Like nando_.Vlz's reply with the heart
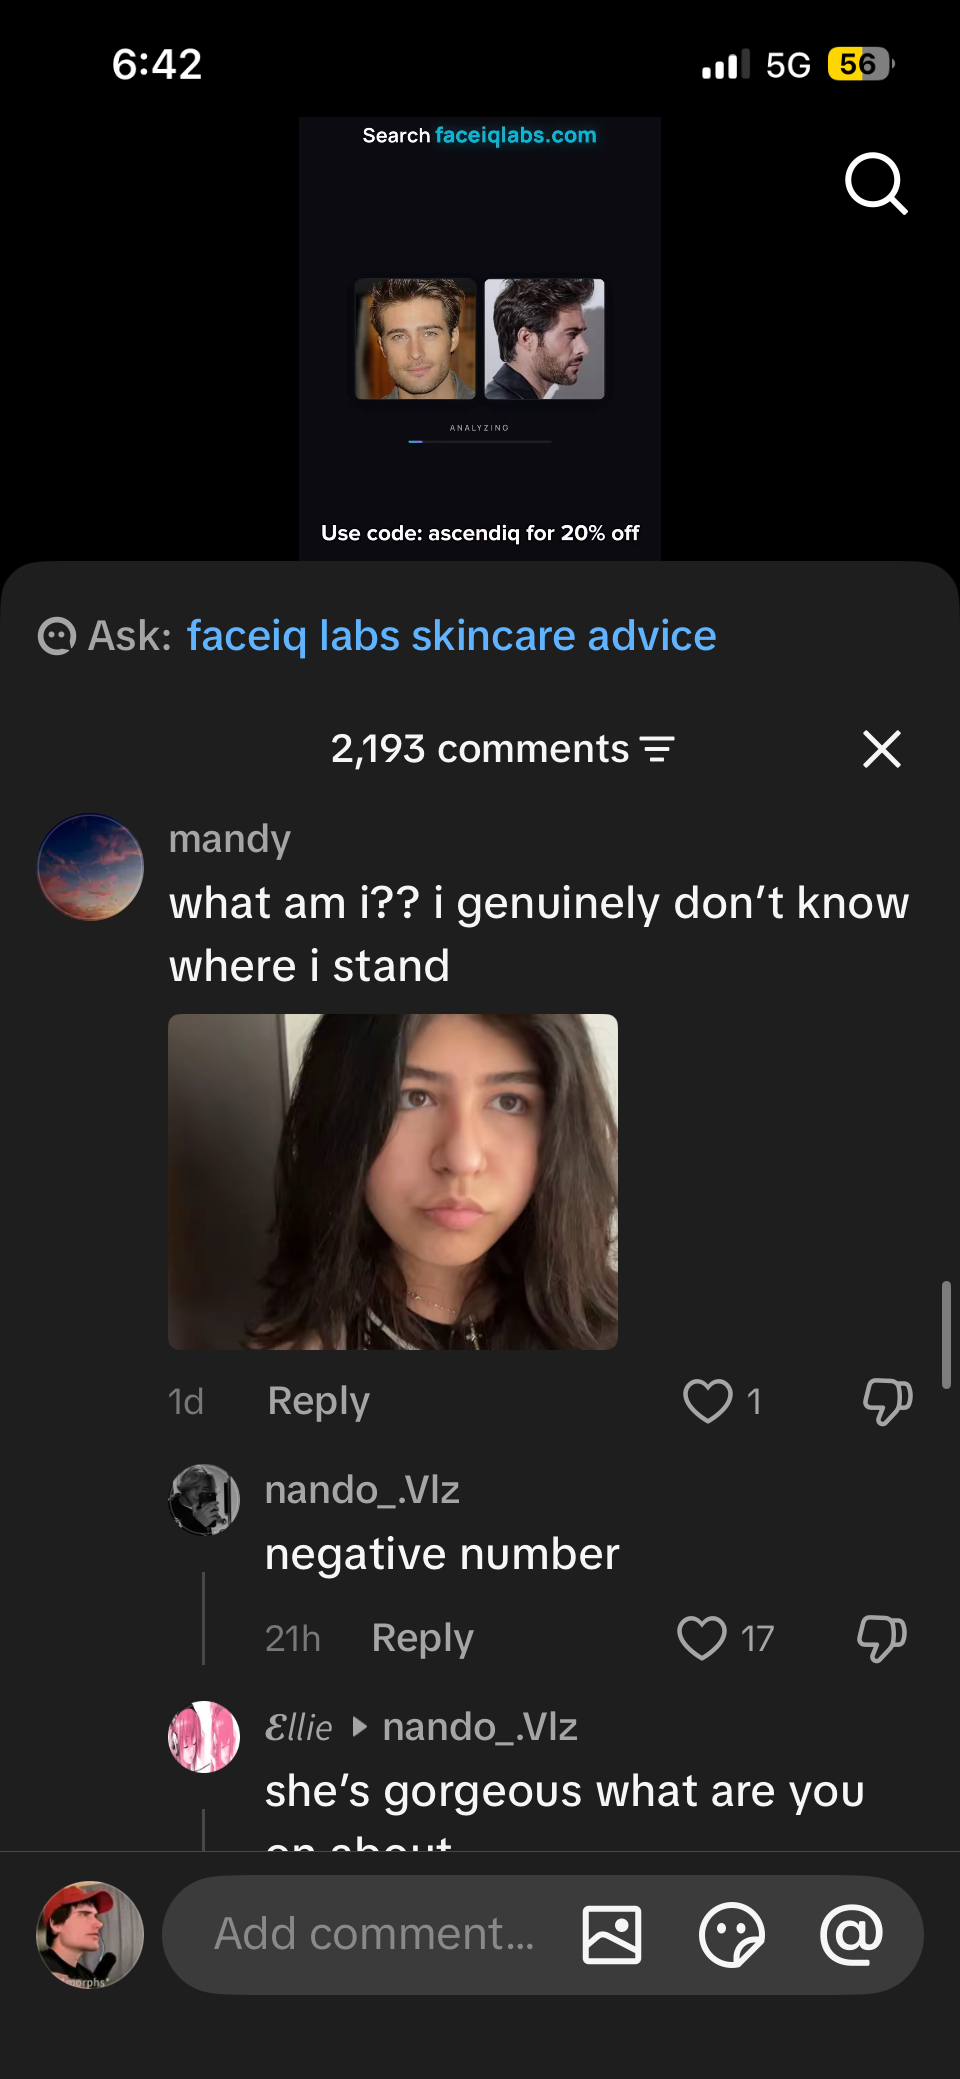This screenshot has width=960, height=2079. pos(702,1638)
